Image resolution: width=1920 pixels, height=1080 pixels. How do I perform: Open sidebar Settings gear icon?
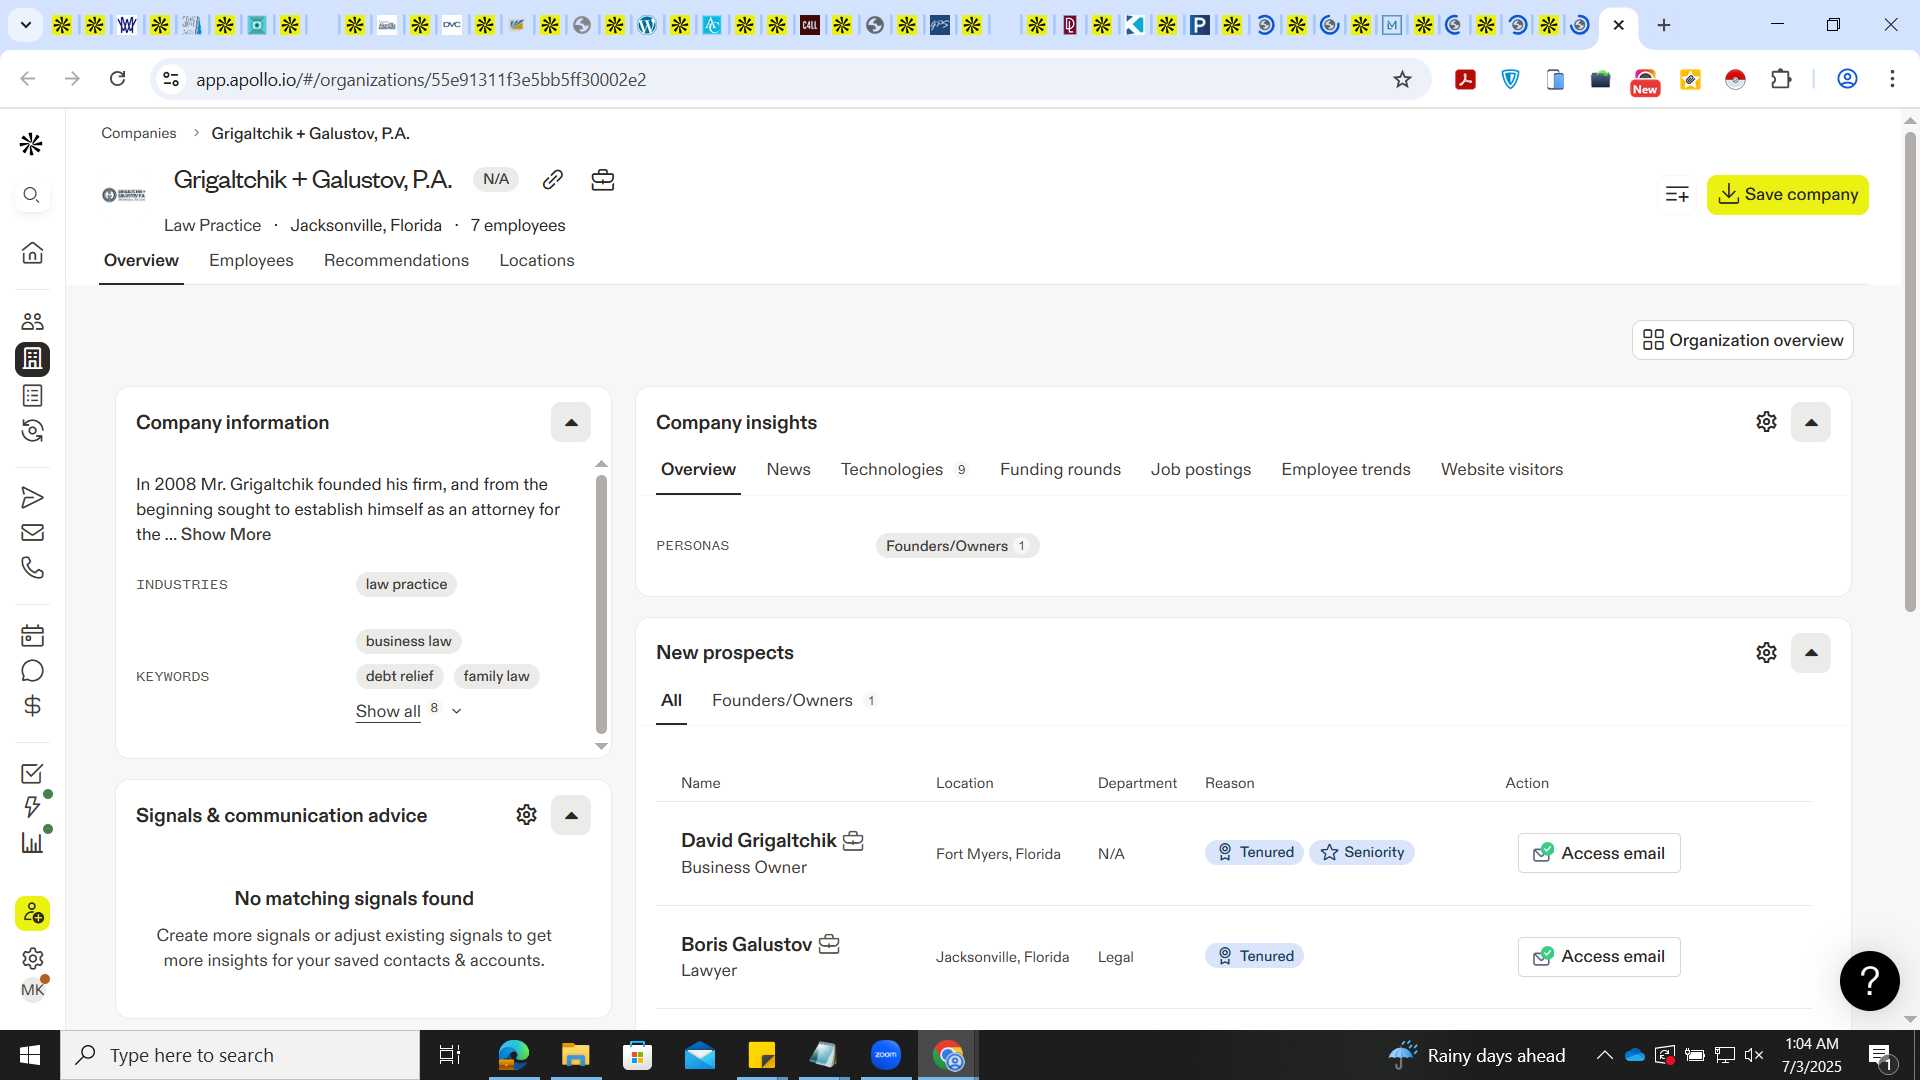click(32, 959)
